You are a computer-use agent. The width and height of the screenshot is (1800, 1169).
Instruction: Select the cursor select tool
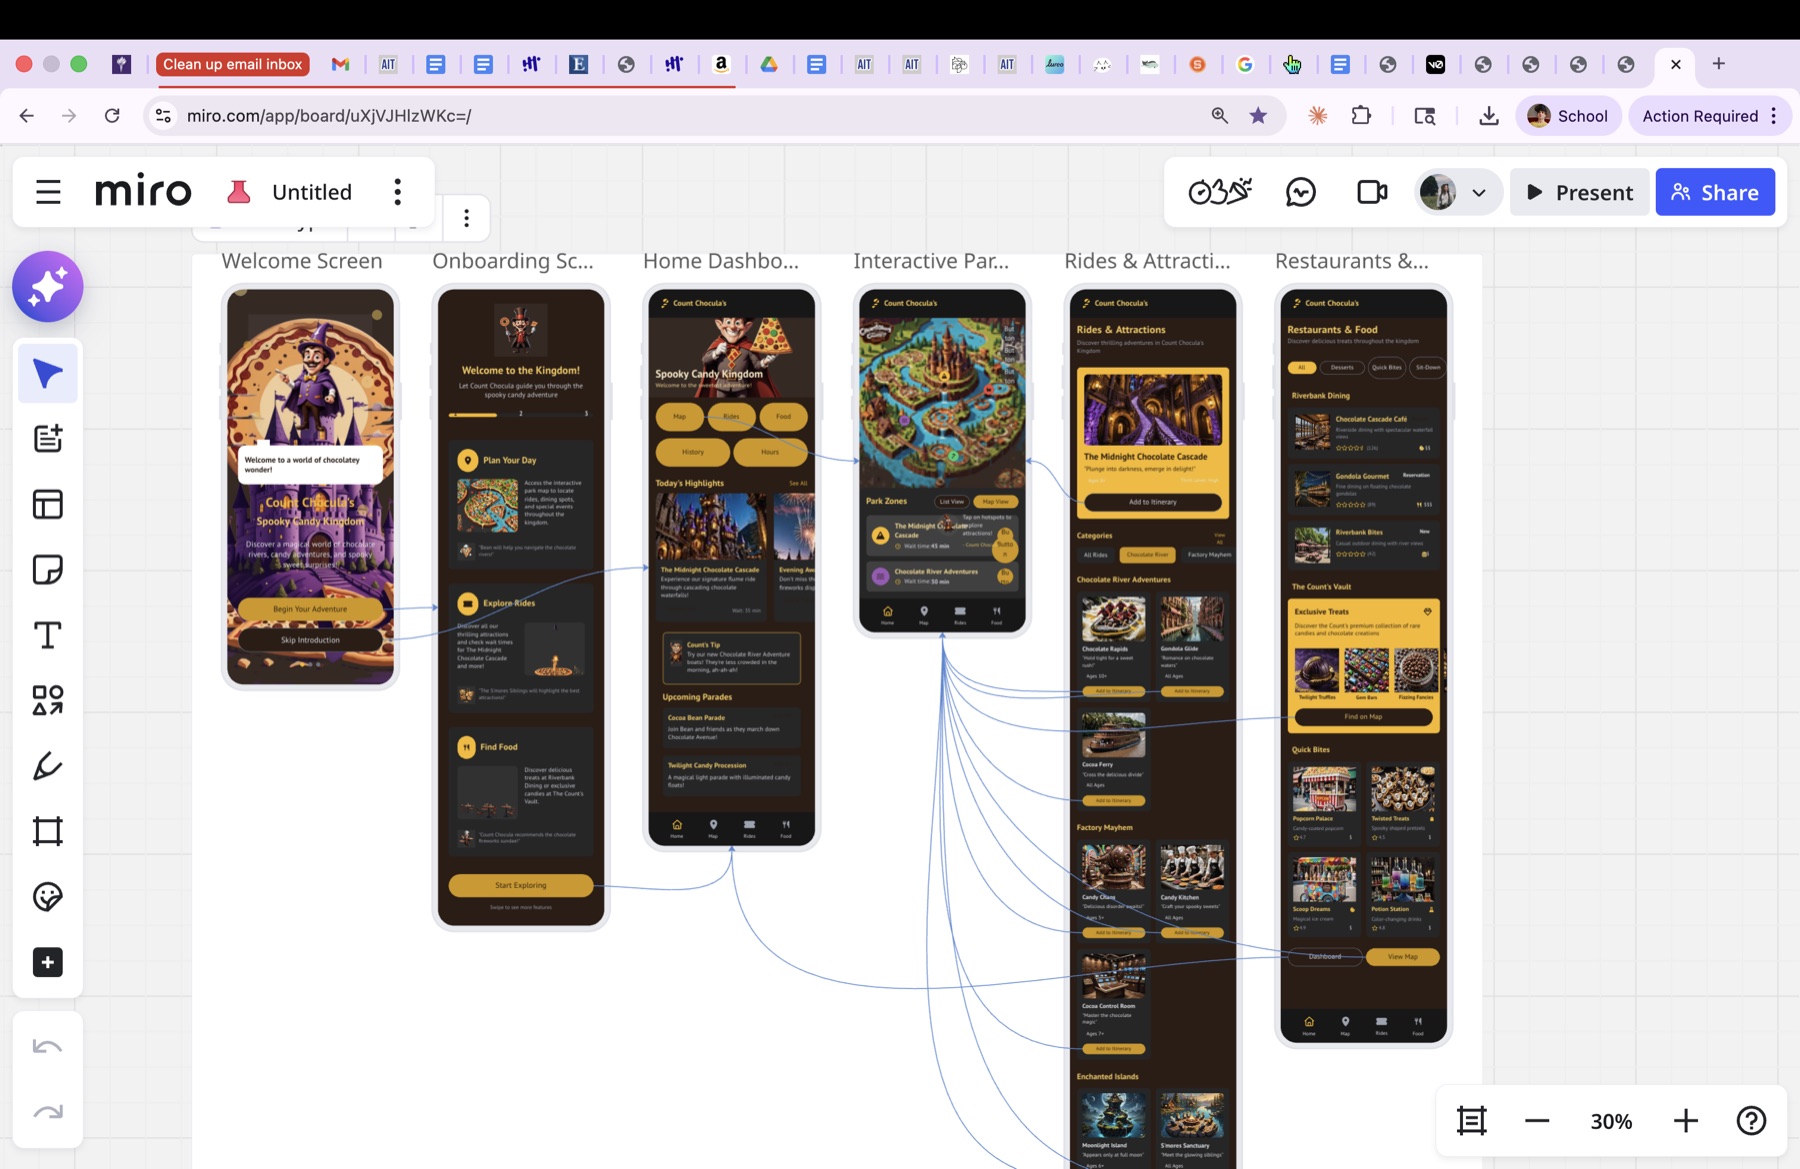pos(47,374)
